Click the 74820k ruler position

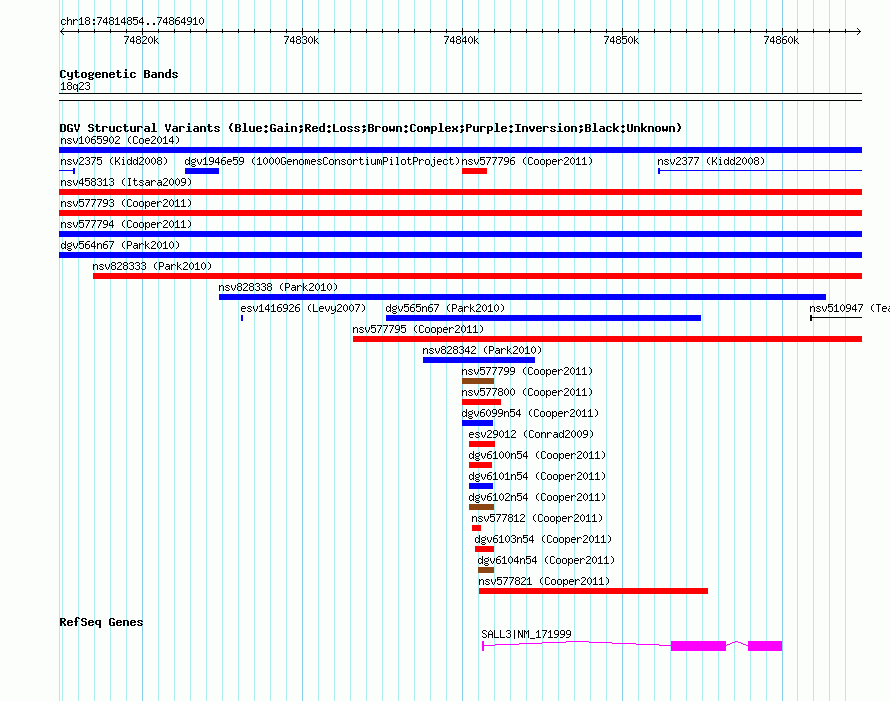(141, 40)
